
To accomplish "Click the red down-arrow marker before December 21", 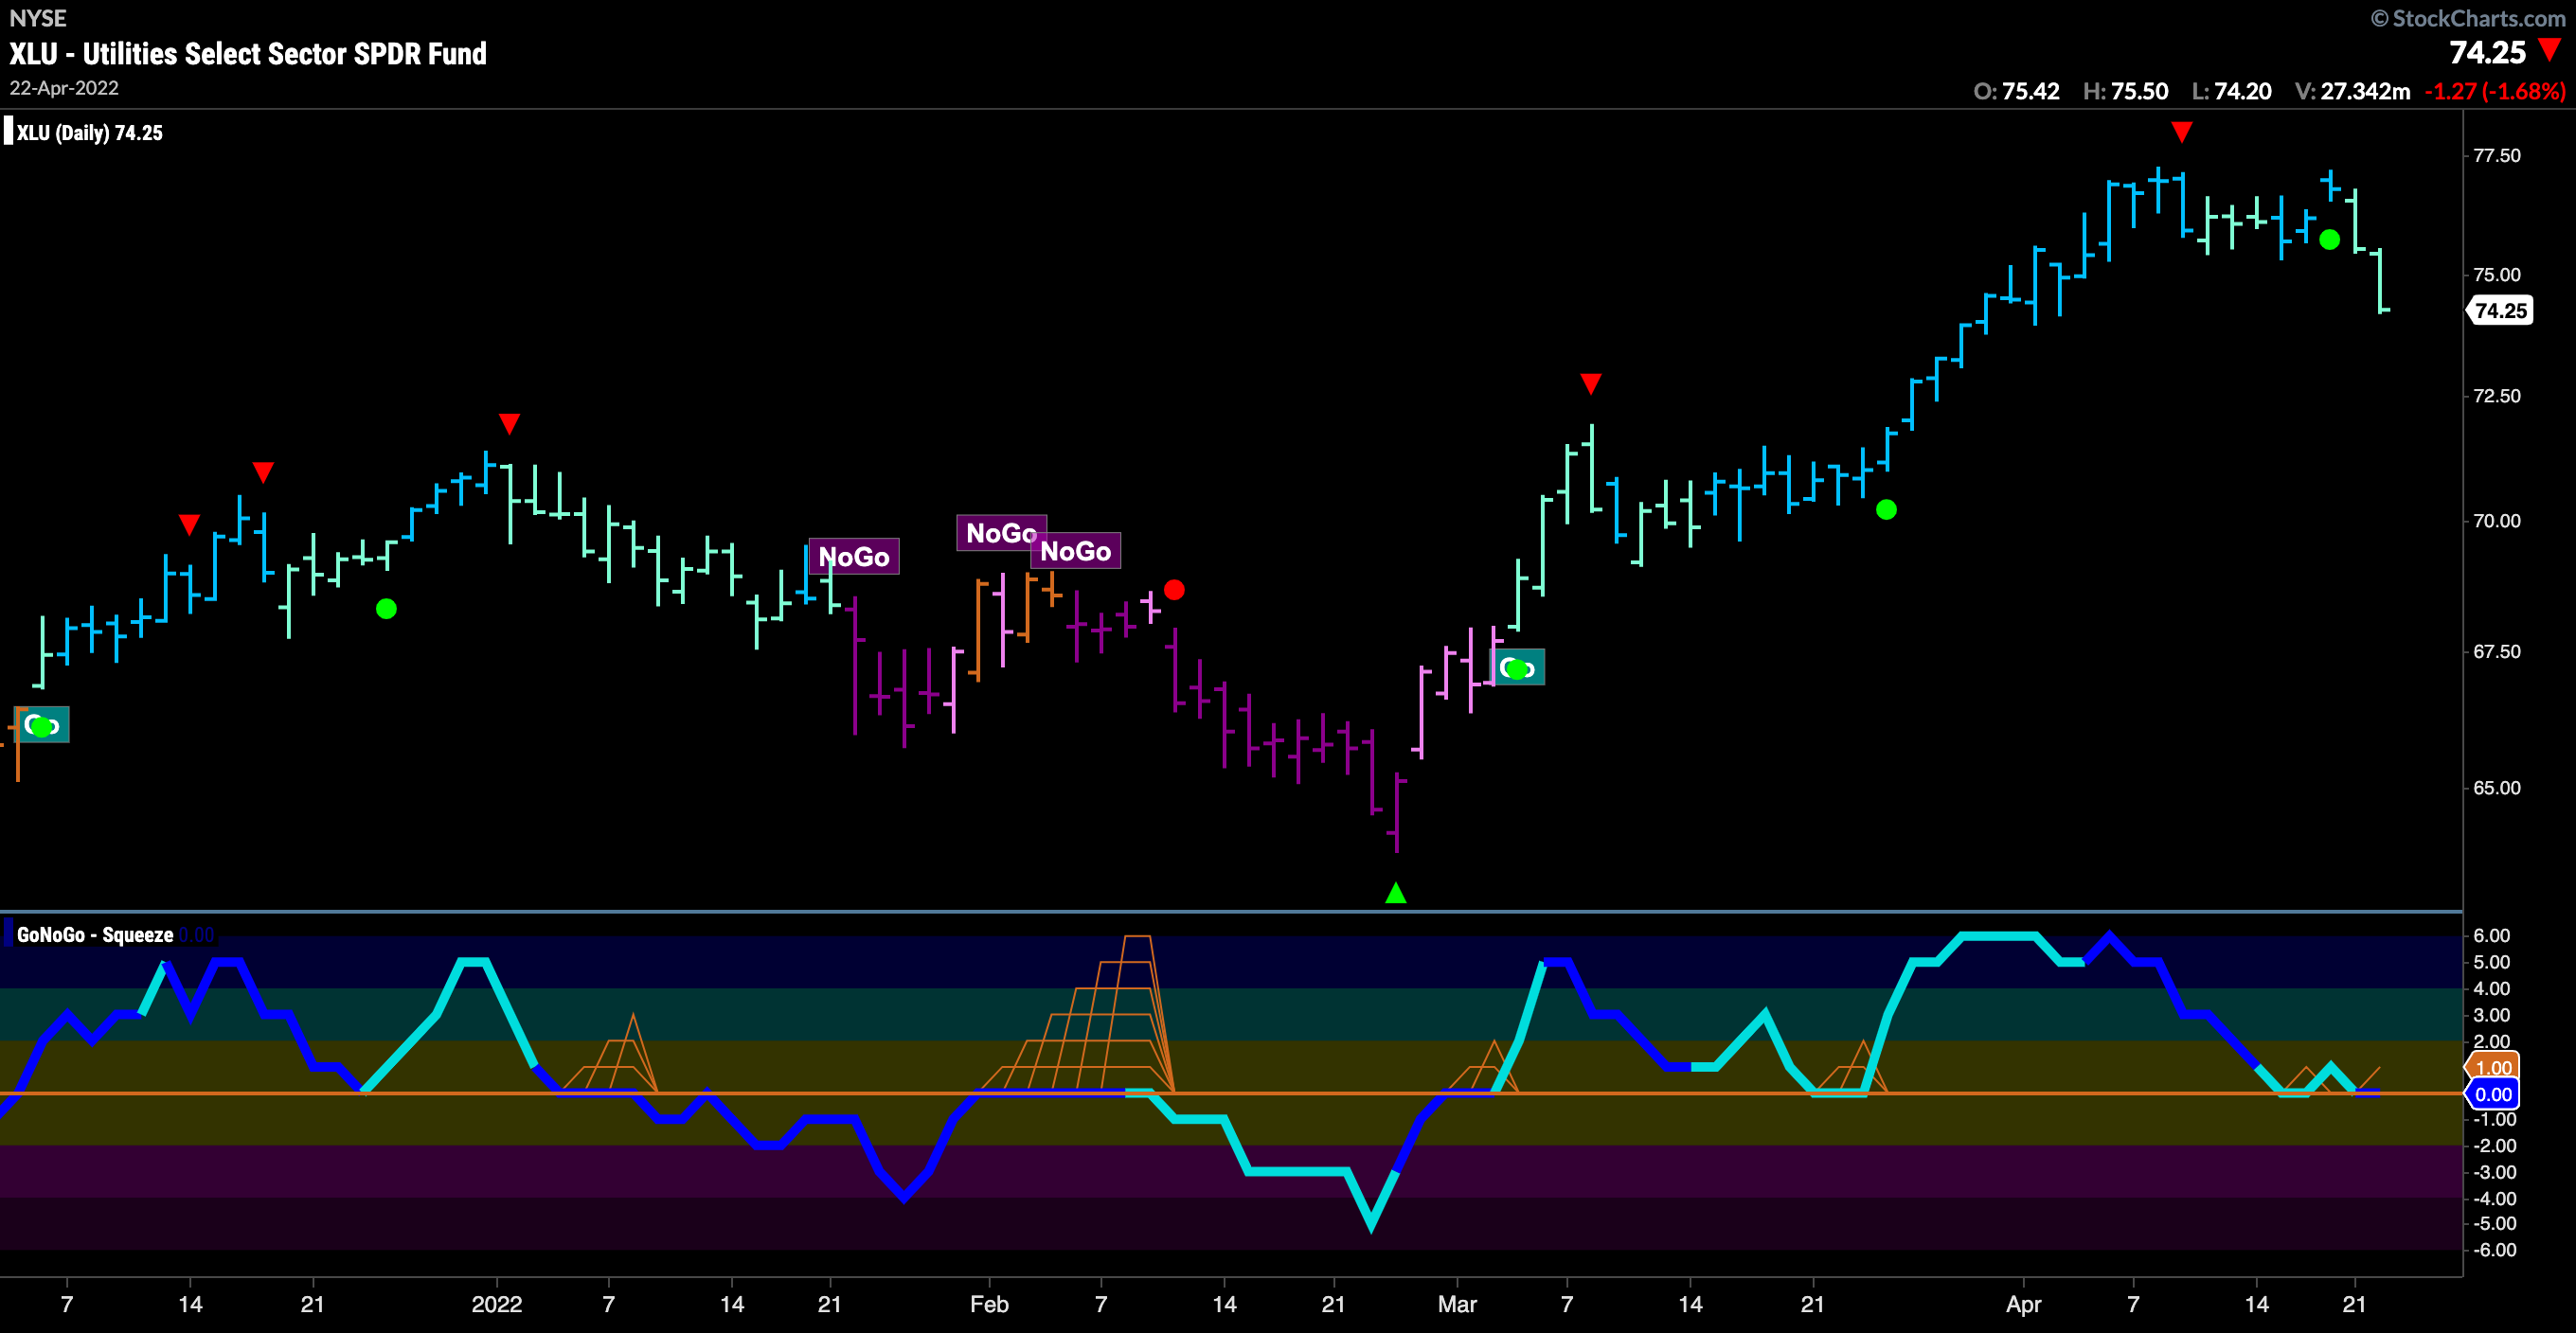I will (x=263, y=471).
